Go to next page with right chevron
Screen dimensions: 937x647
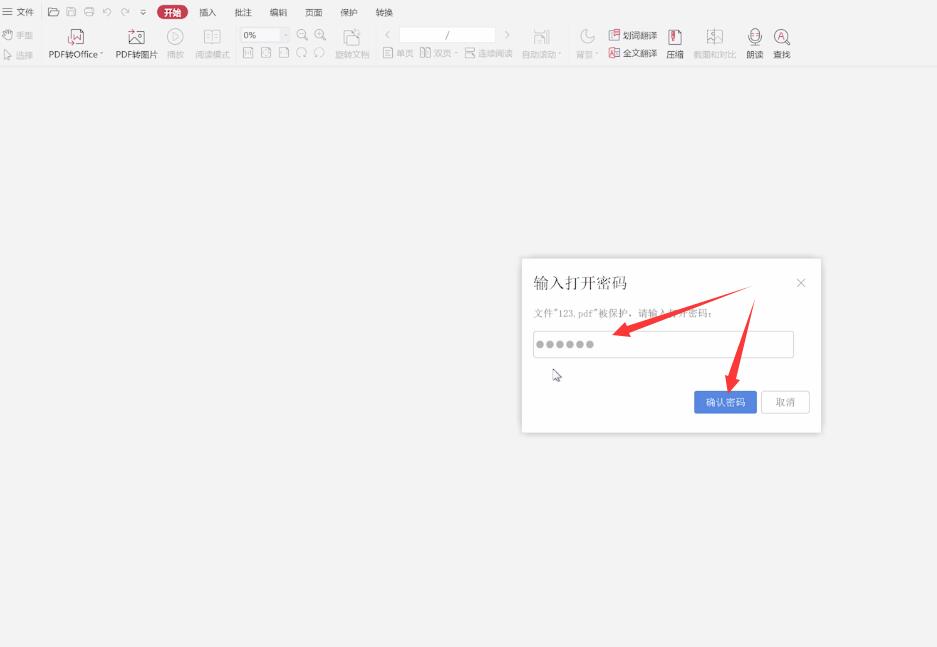click(507, 35)
